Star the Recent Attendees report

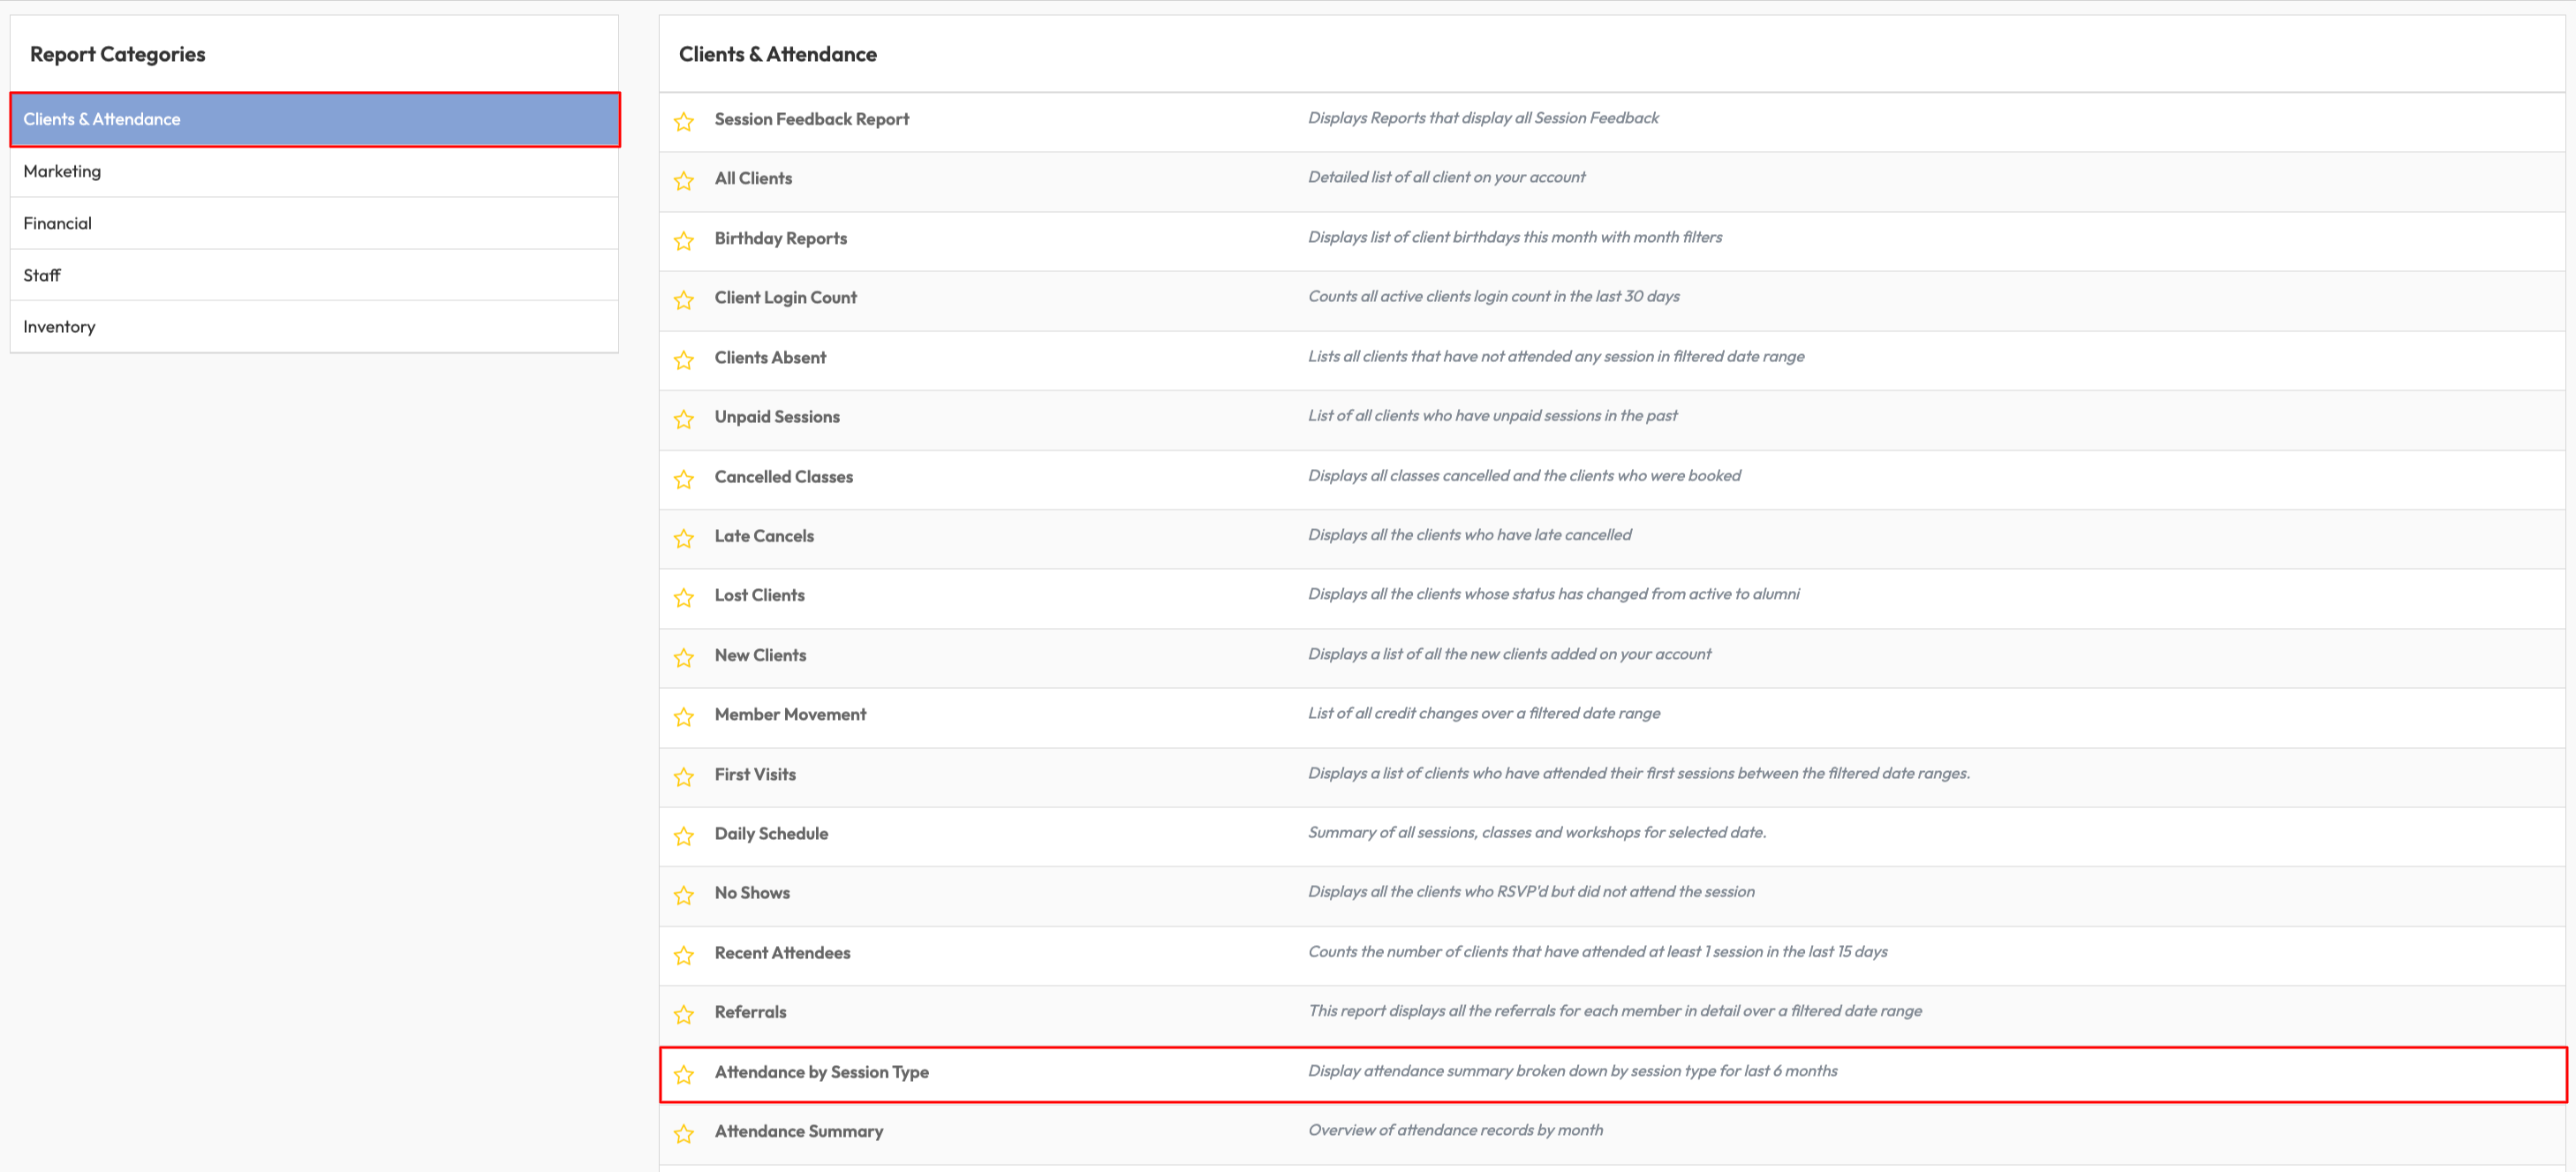pyautogui.click(x=684, y=955)
